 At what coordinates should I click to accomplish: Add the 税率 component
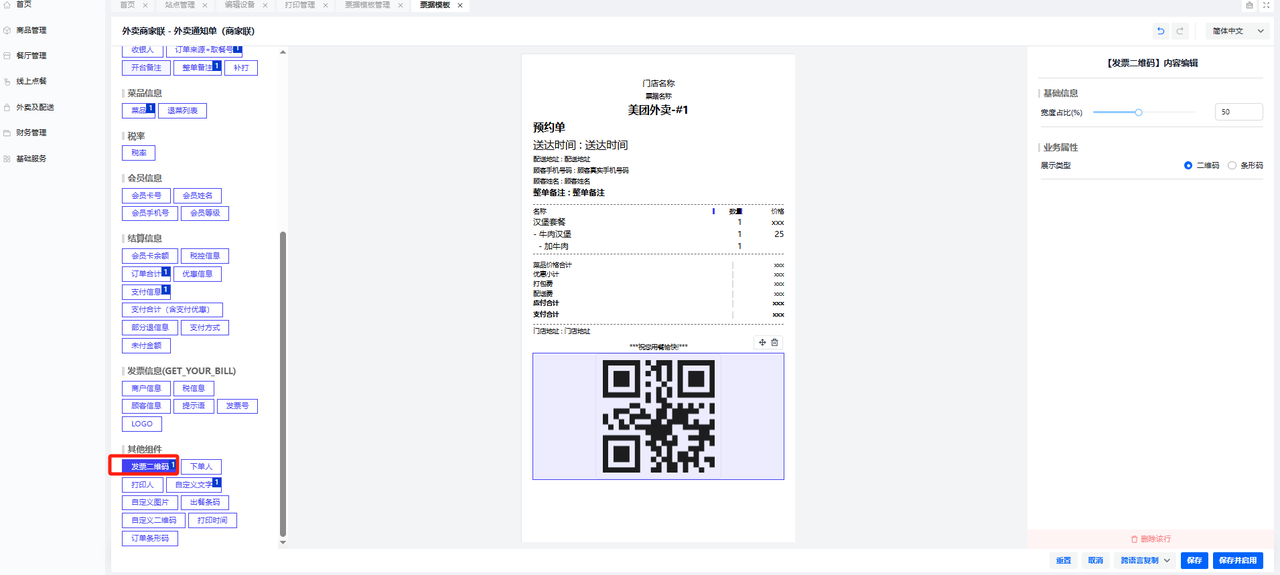tap(138, 153)
